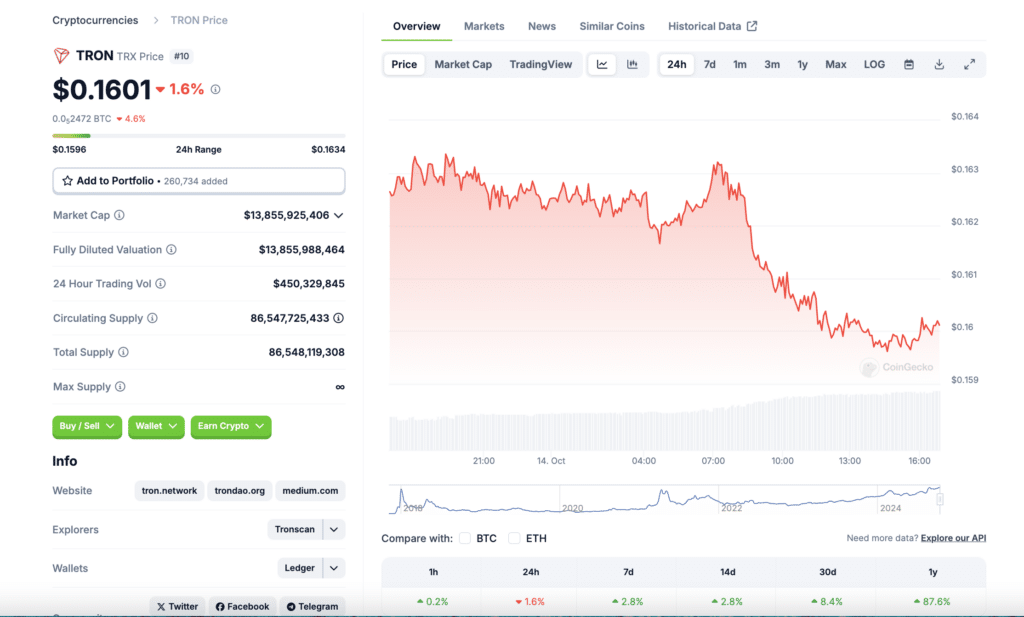Show Circulating Supply label info icon
Viewport: 1024px width, 617px height.
[152, 318]
